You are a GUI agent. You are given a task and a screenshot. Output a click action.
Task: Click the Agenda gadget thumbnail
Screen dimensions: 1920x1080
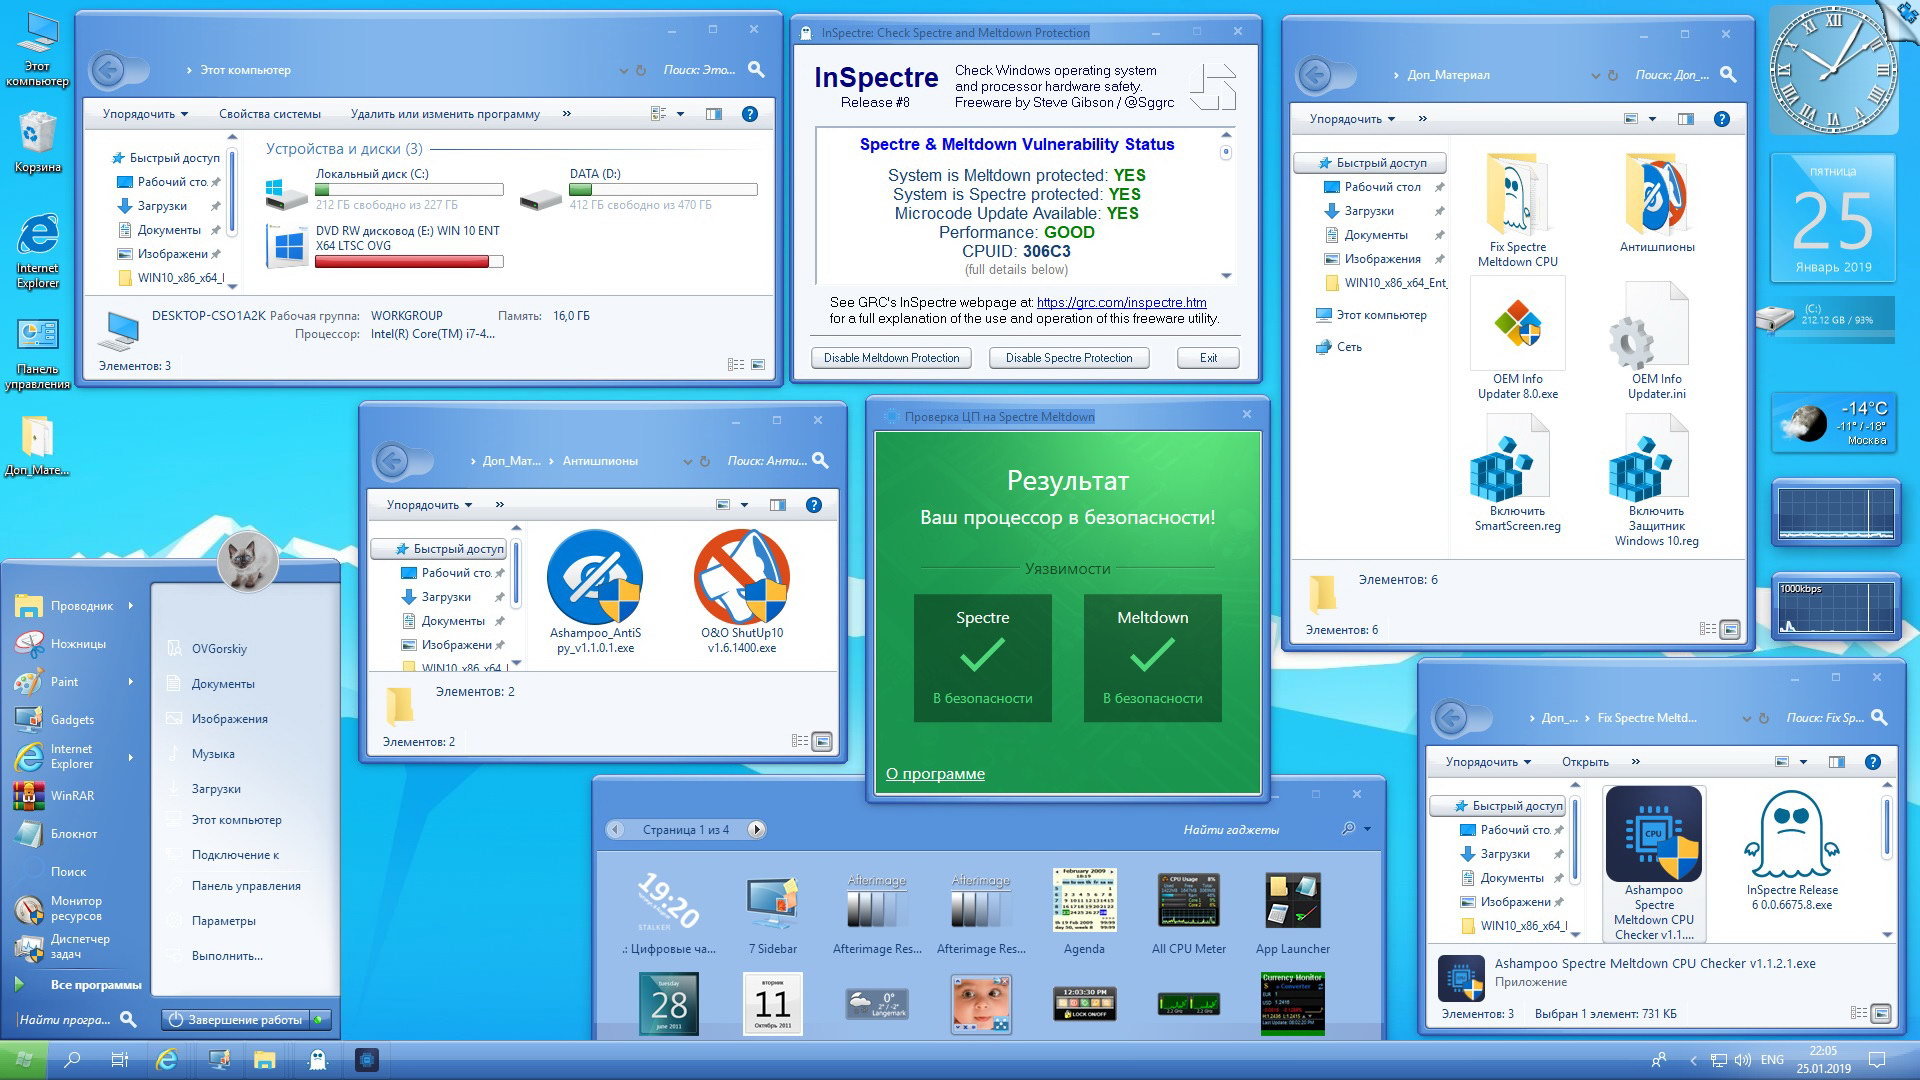[1081, 901]
